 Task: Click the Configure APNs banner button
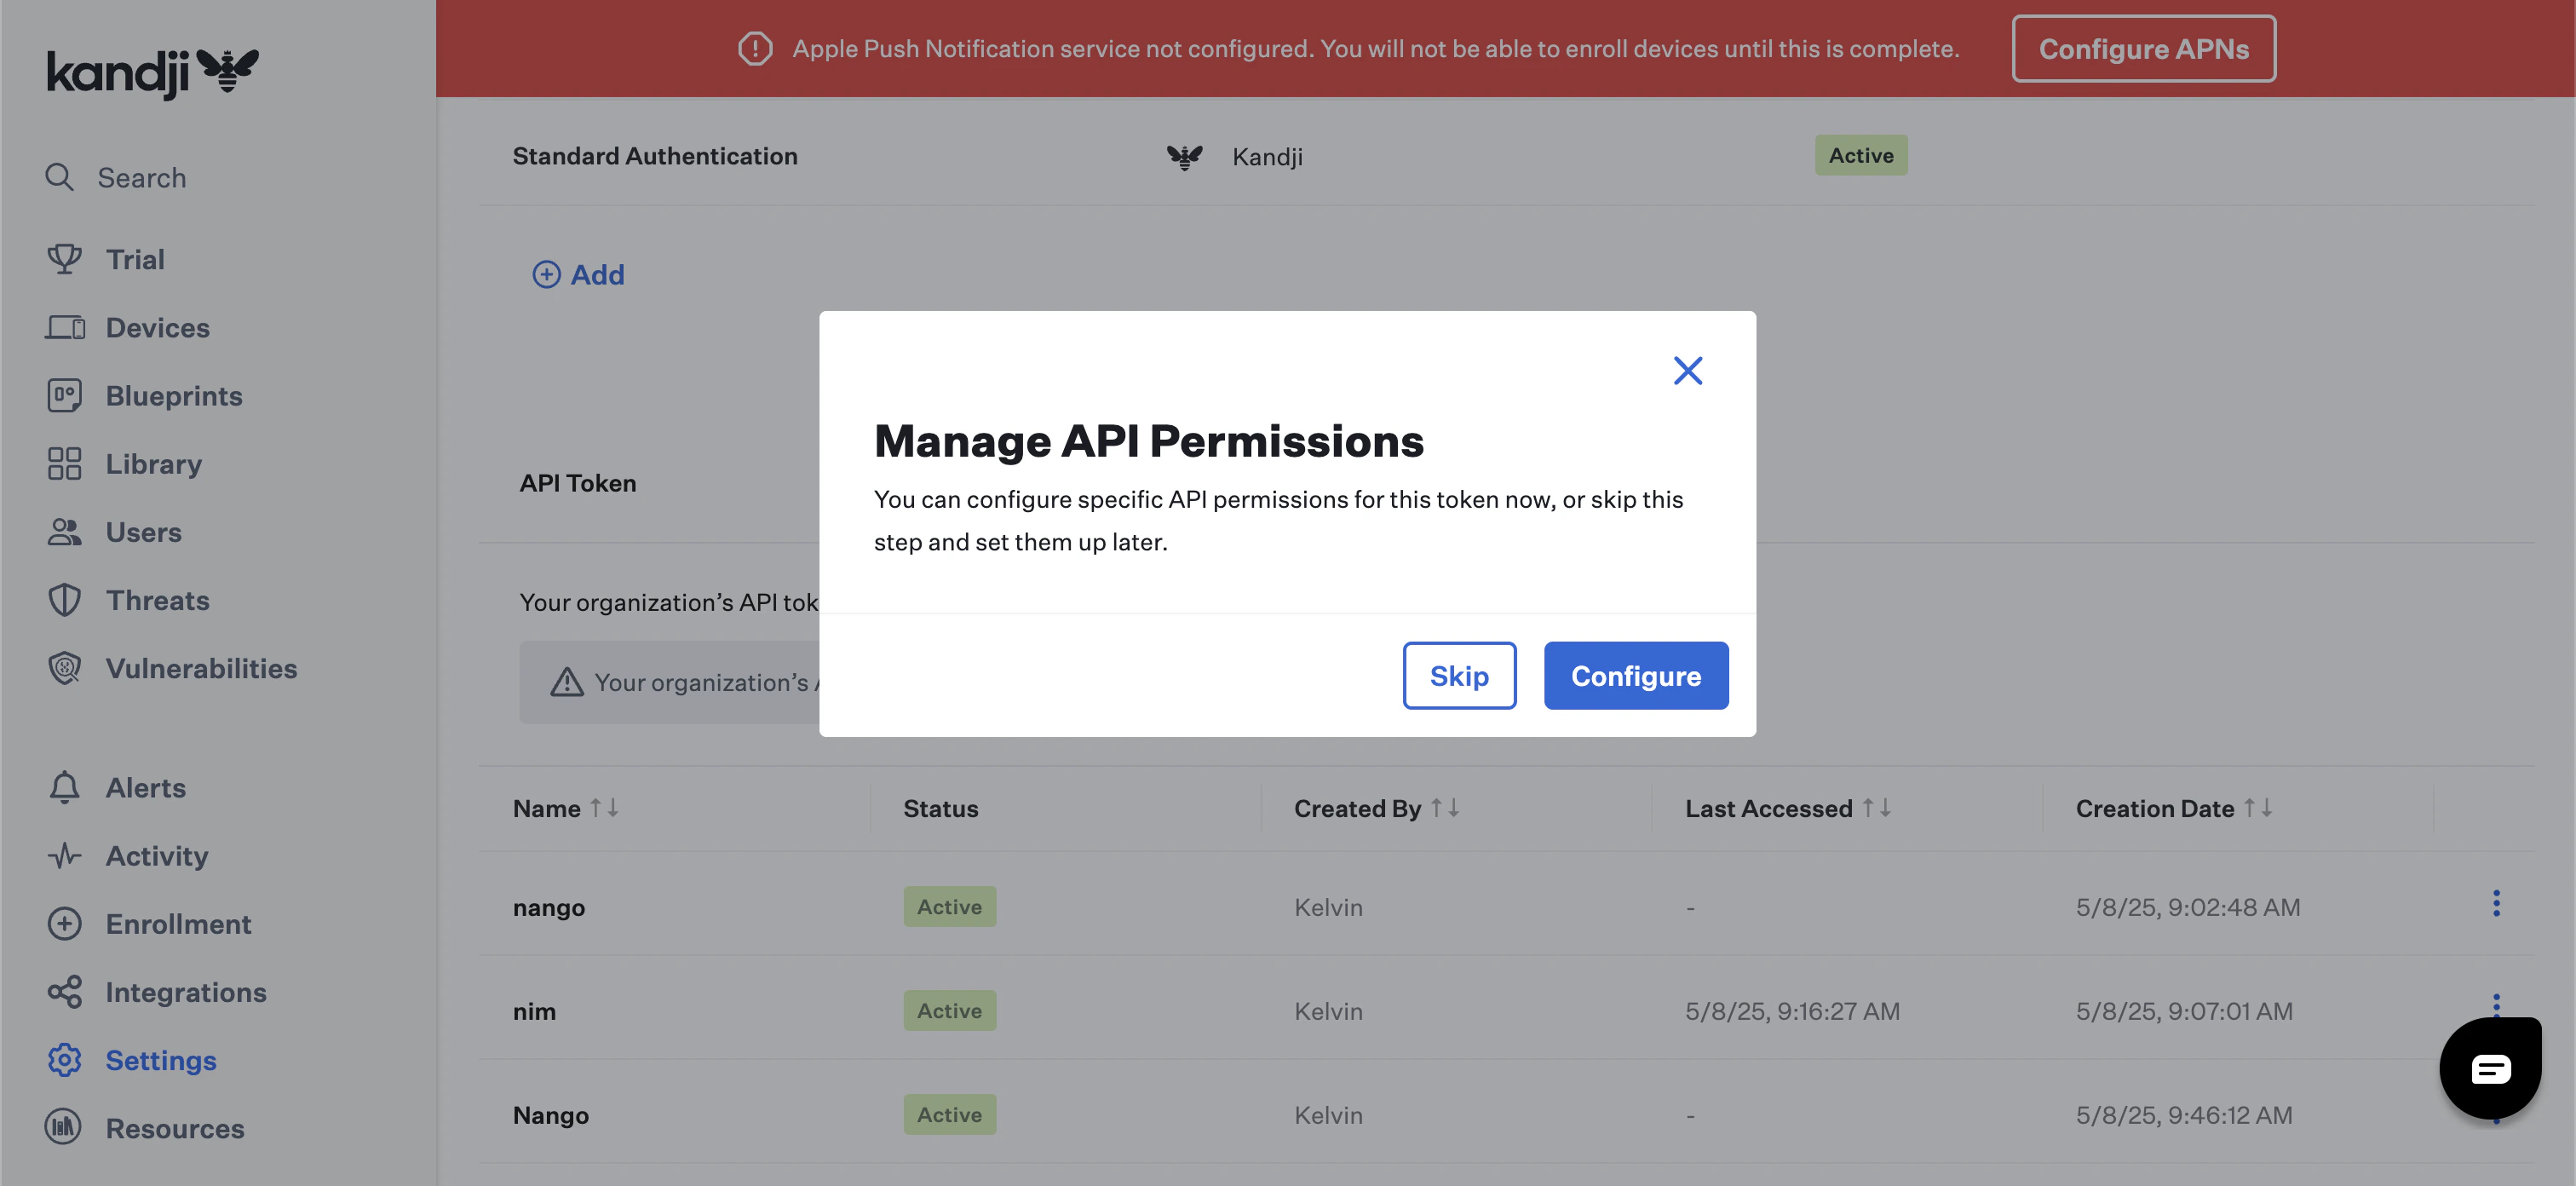click(2143, 49)
